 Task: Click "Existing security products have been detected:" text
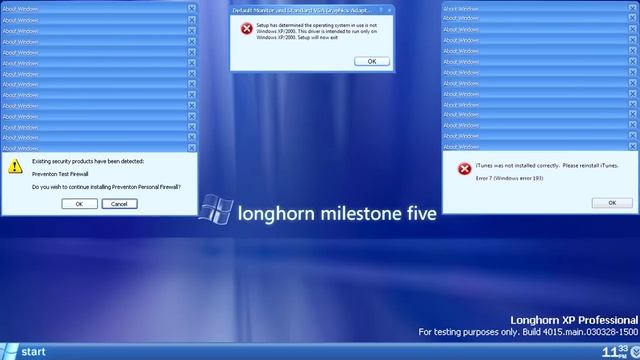pos(88,161)
